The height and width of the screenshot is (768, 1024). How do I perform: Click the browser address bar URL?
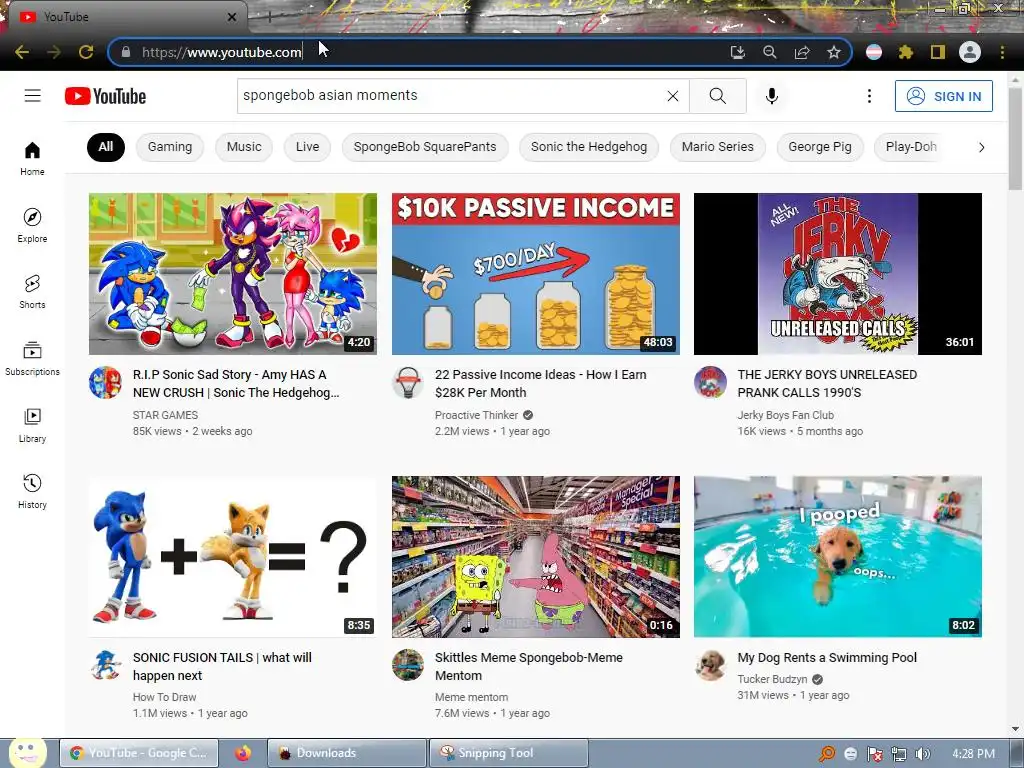pyautogui.click(x=221, y=52)
